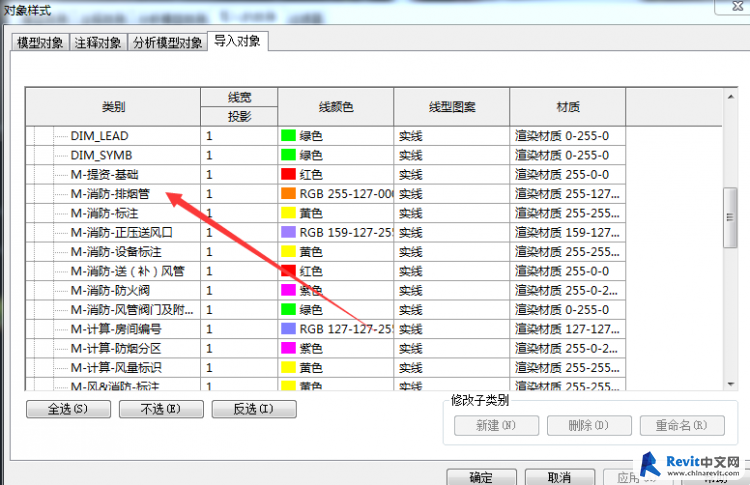Click the 类别 column header
This screenshot has height=485, width=750.
coord(113,107)
